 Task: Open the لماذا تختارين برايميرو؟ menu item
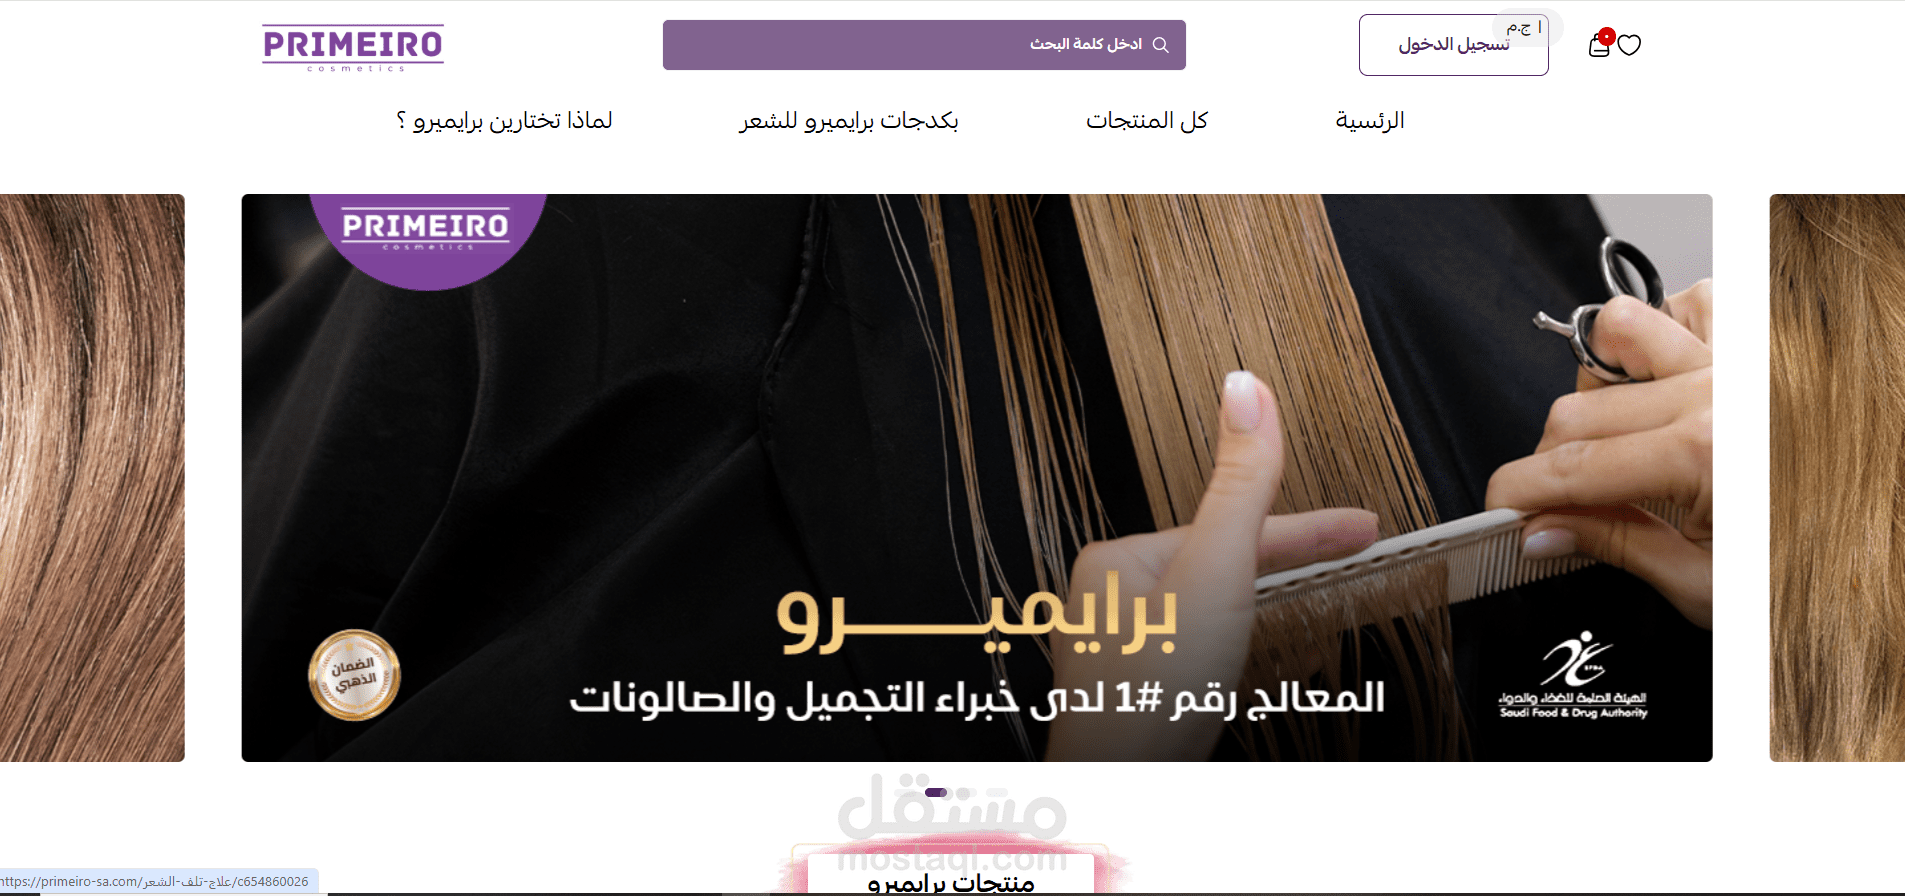pyautogui.click(x=504, y=121)
